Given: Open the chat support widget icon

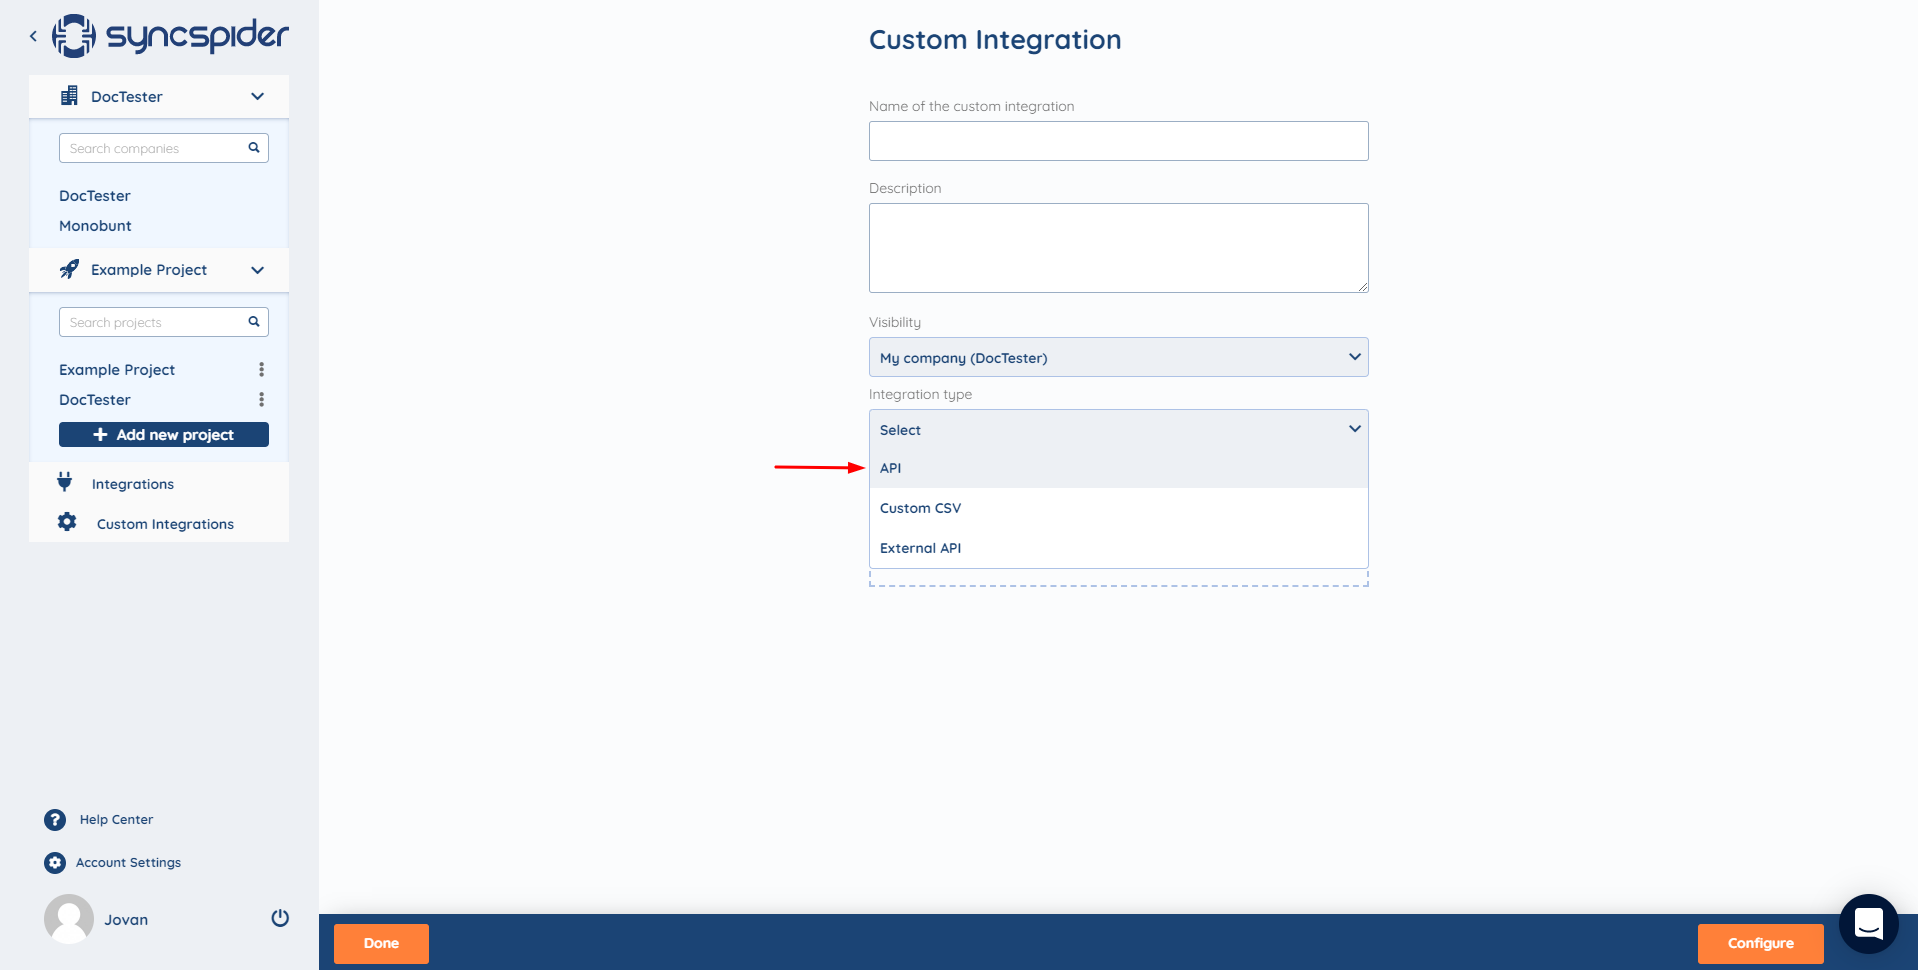Looking at the screenshot, I should (x=1868, y=924).
